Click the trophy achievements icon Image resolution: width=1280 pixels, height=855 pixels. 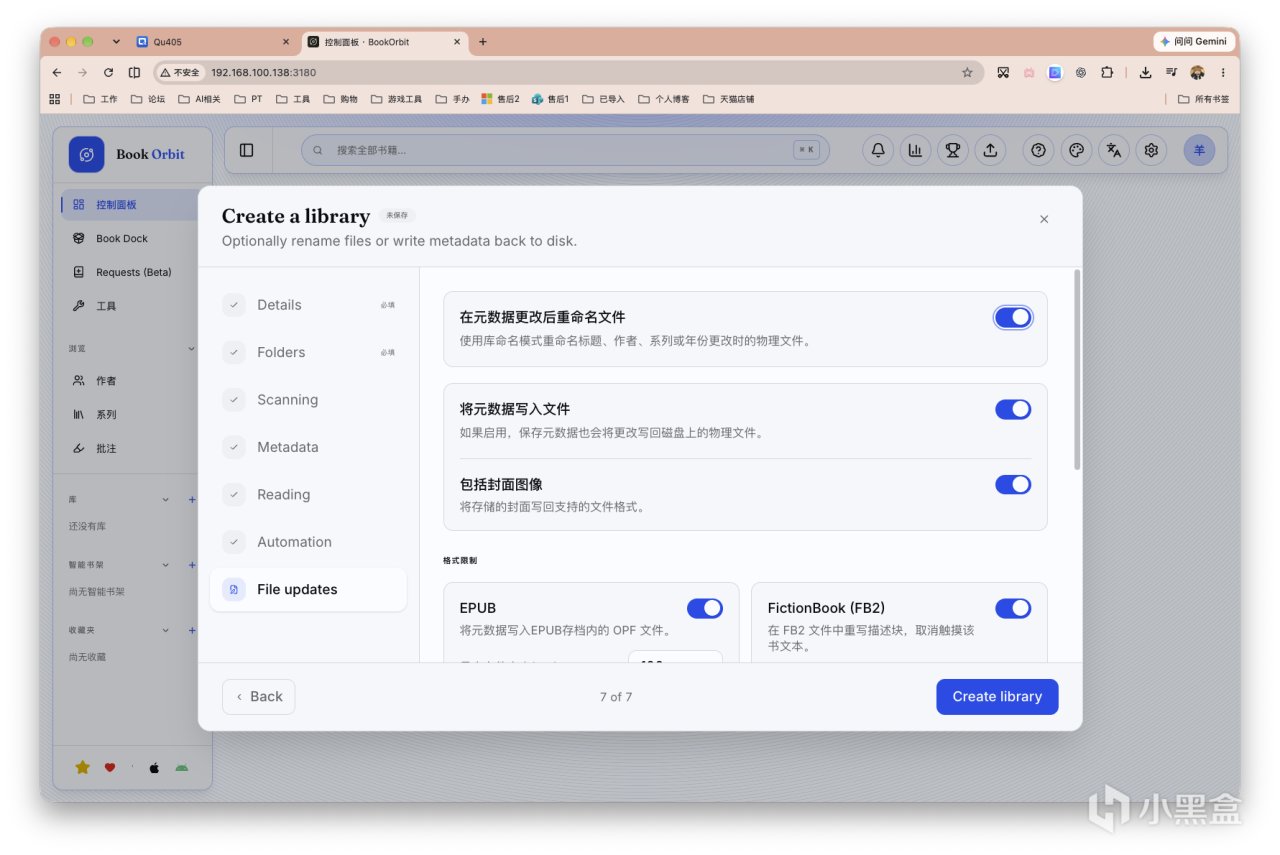(x=953, y=150)
